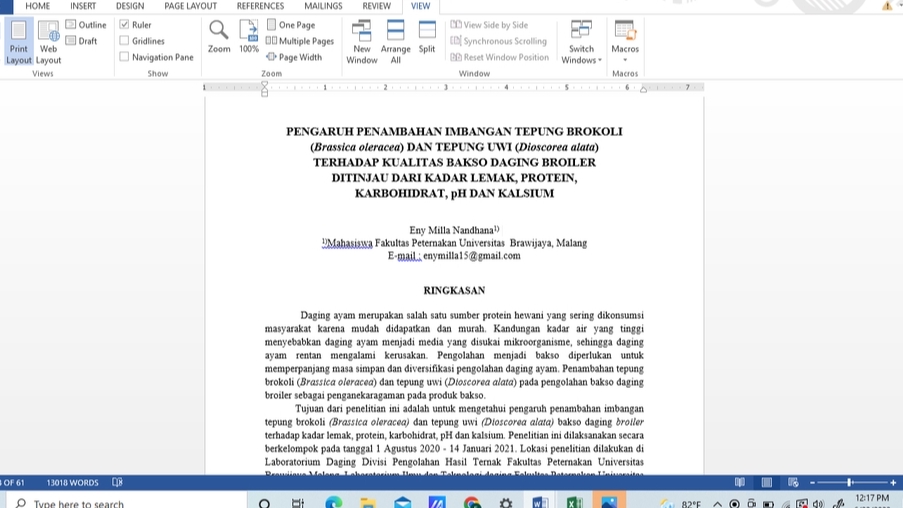Fit zoom to Page Width
Viewport: 903px width, 508px height.
pyautogui.click(x=294, y=57)
